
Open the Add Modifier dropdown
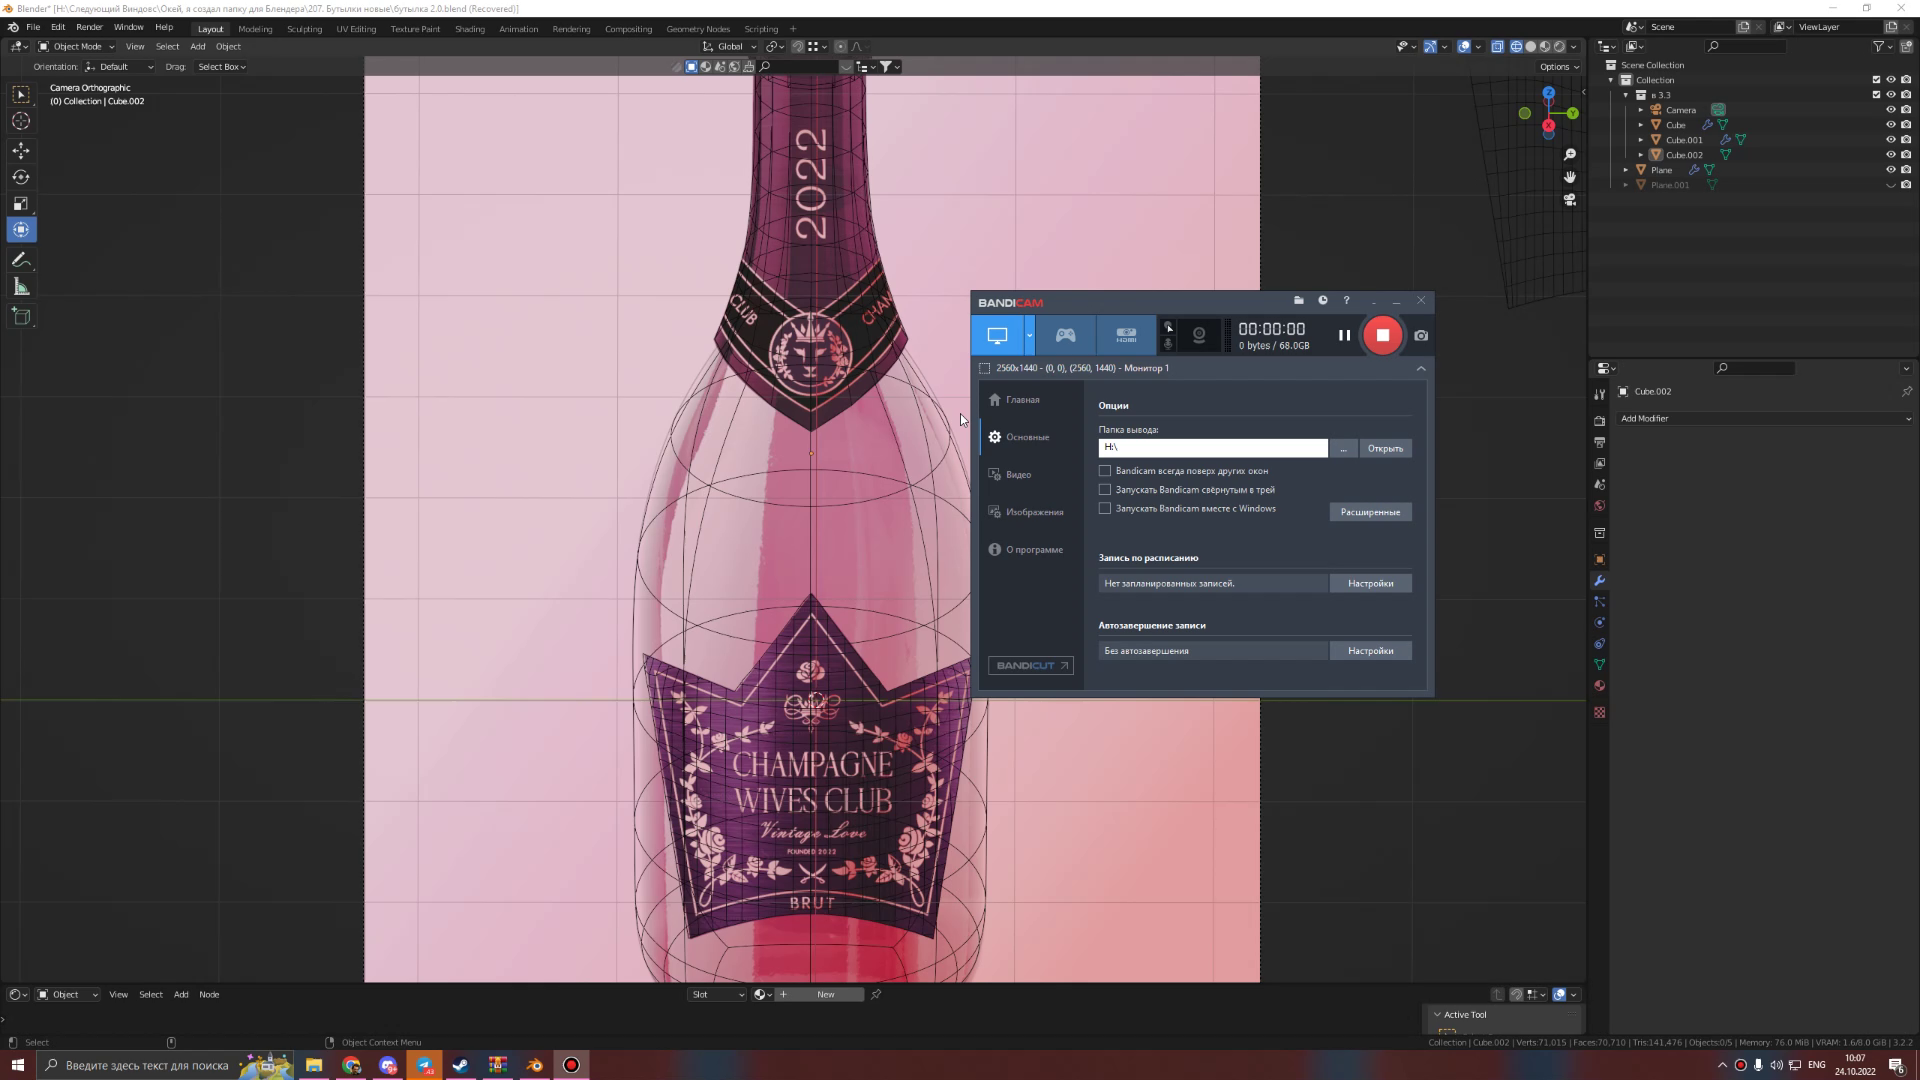(1765, 418)
